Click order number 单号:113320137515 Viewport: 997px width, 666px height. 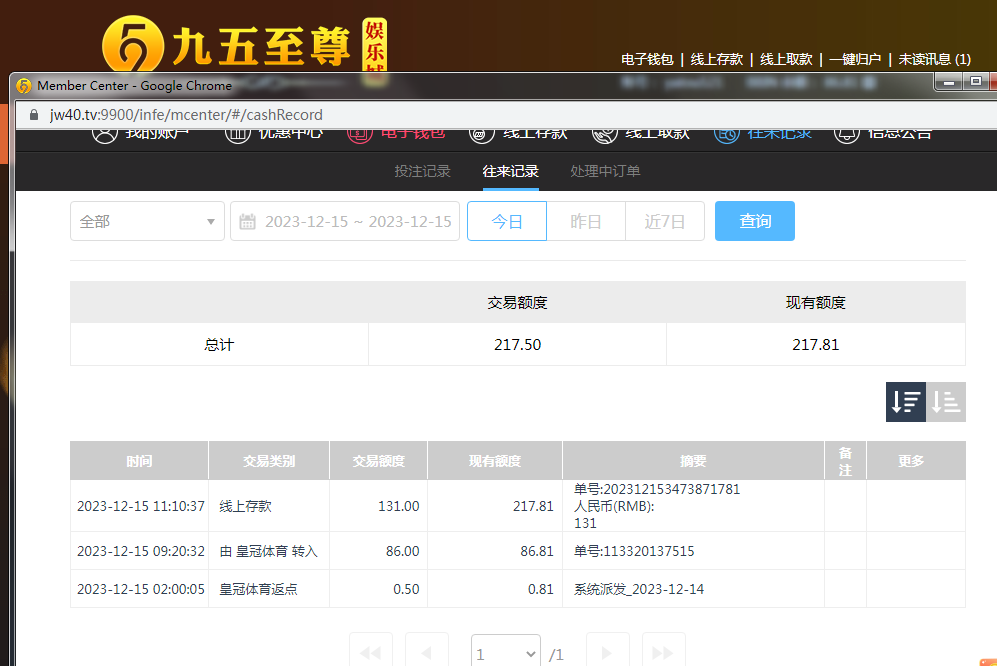[634, 551]
